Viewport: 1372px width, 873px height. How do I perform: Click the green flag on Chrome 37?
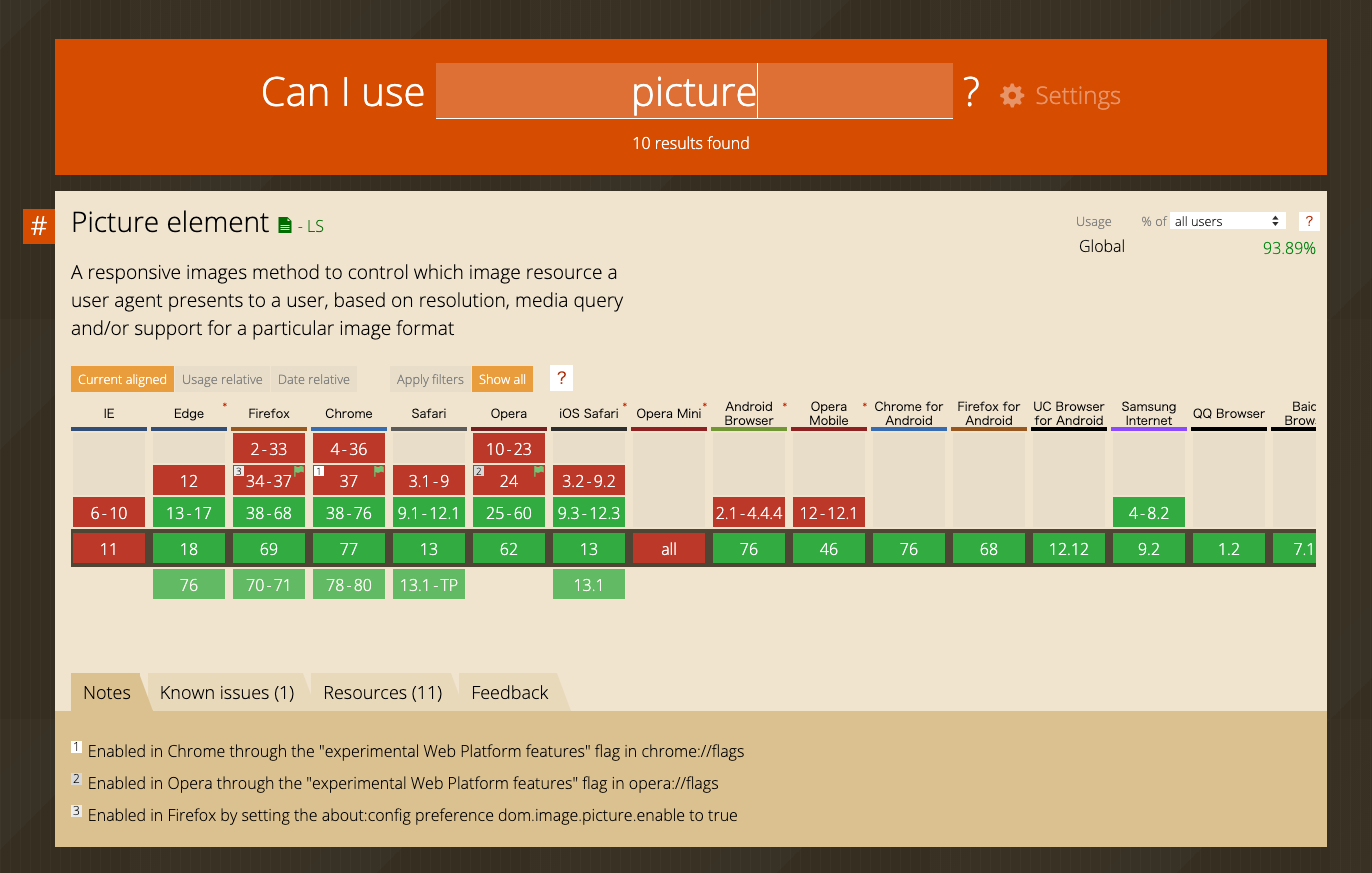coord(379,470)
